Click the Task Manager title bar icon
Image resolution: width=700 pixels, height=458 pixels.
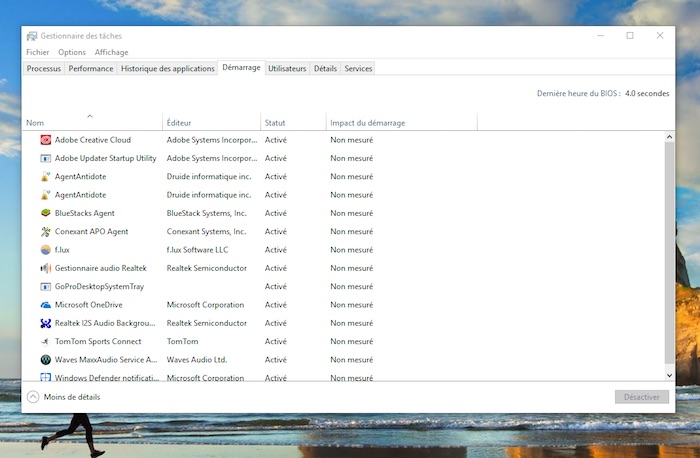click(x=32, y=36)
